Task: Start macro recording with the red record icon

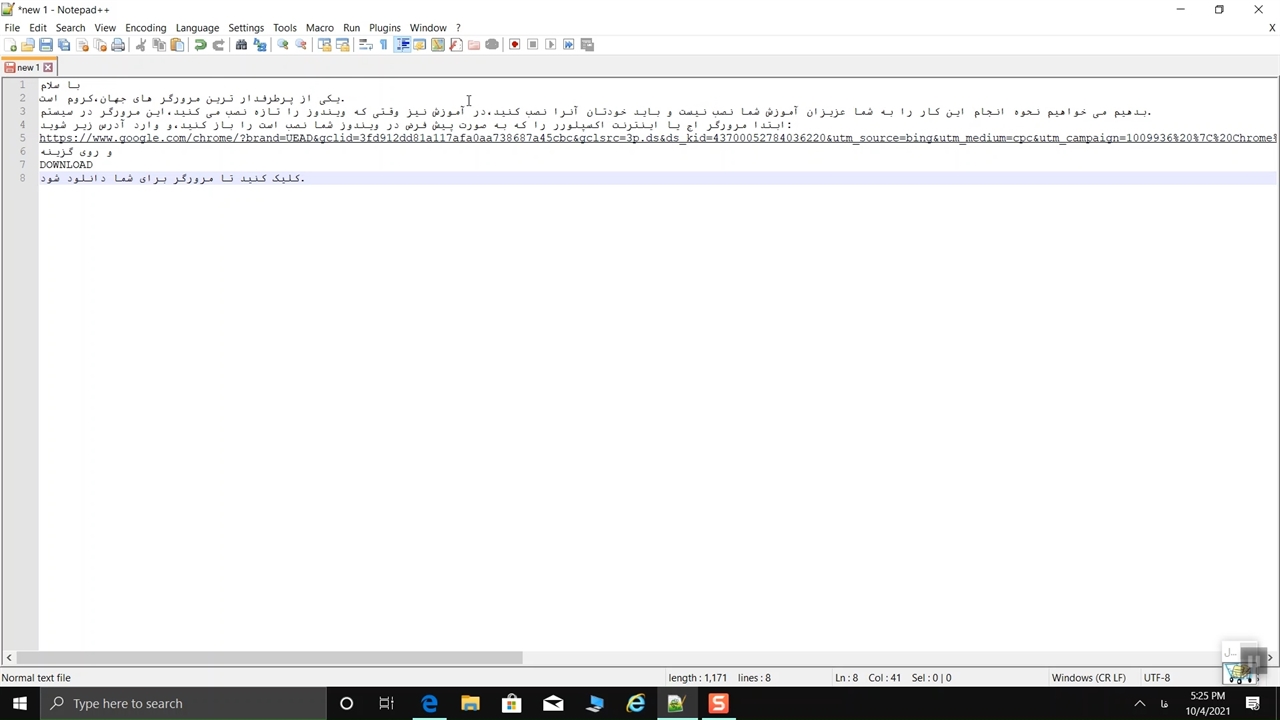Action: 514,45
